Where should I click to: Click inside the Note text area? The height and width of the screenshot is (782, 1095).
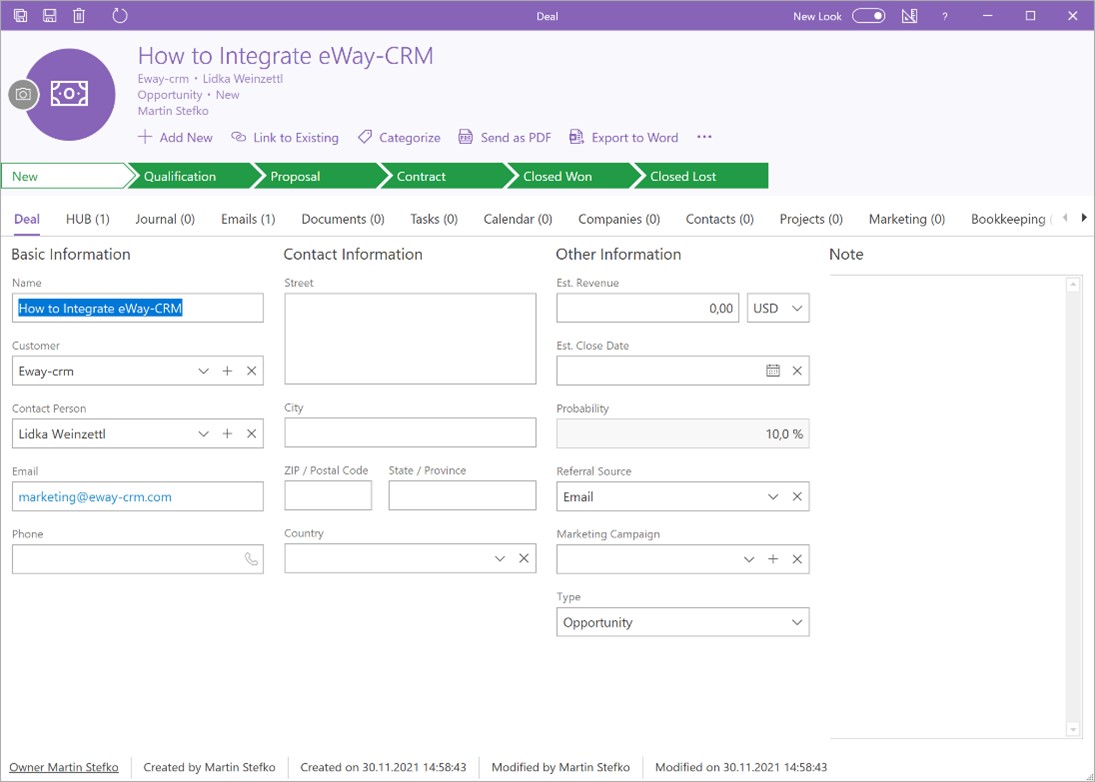point(948,506)
